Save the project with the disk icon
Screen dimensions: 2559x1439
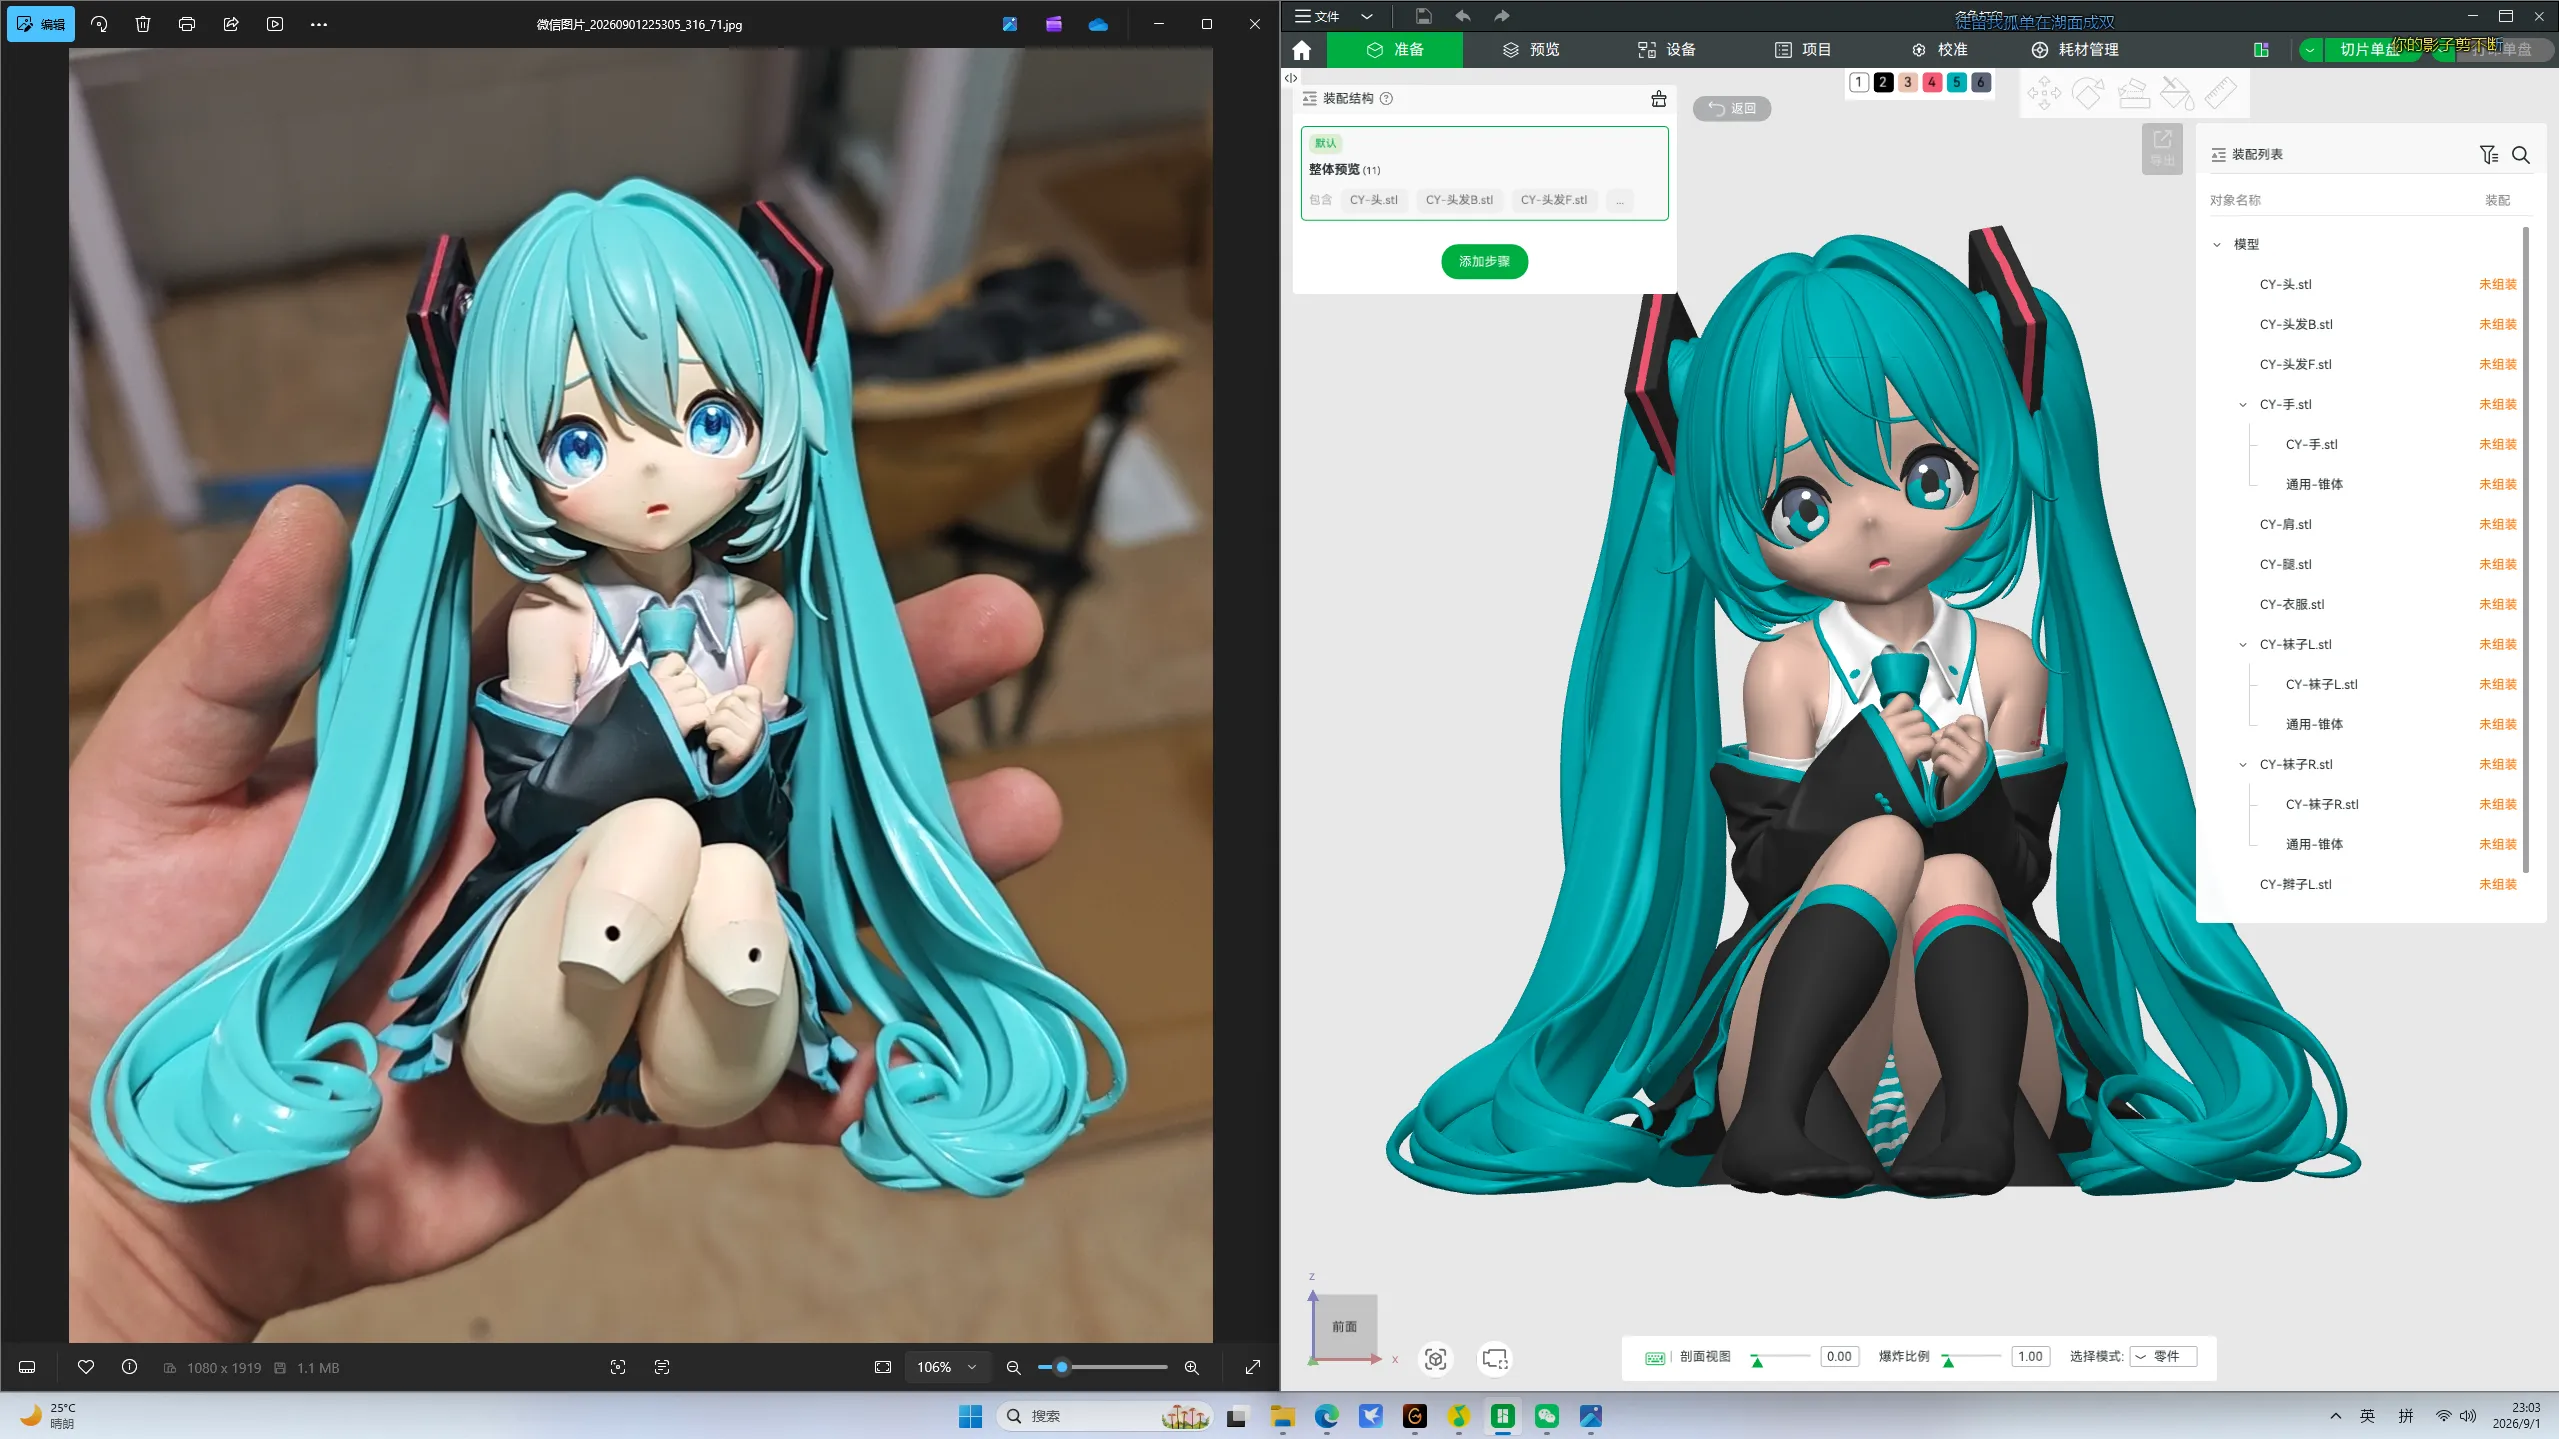point(1423,16)
